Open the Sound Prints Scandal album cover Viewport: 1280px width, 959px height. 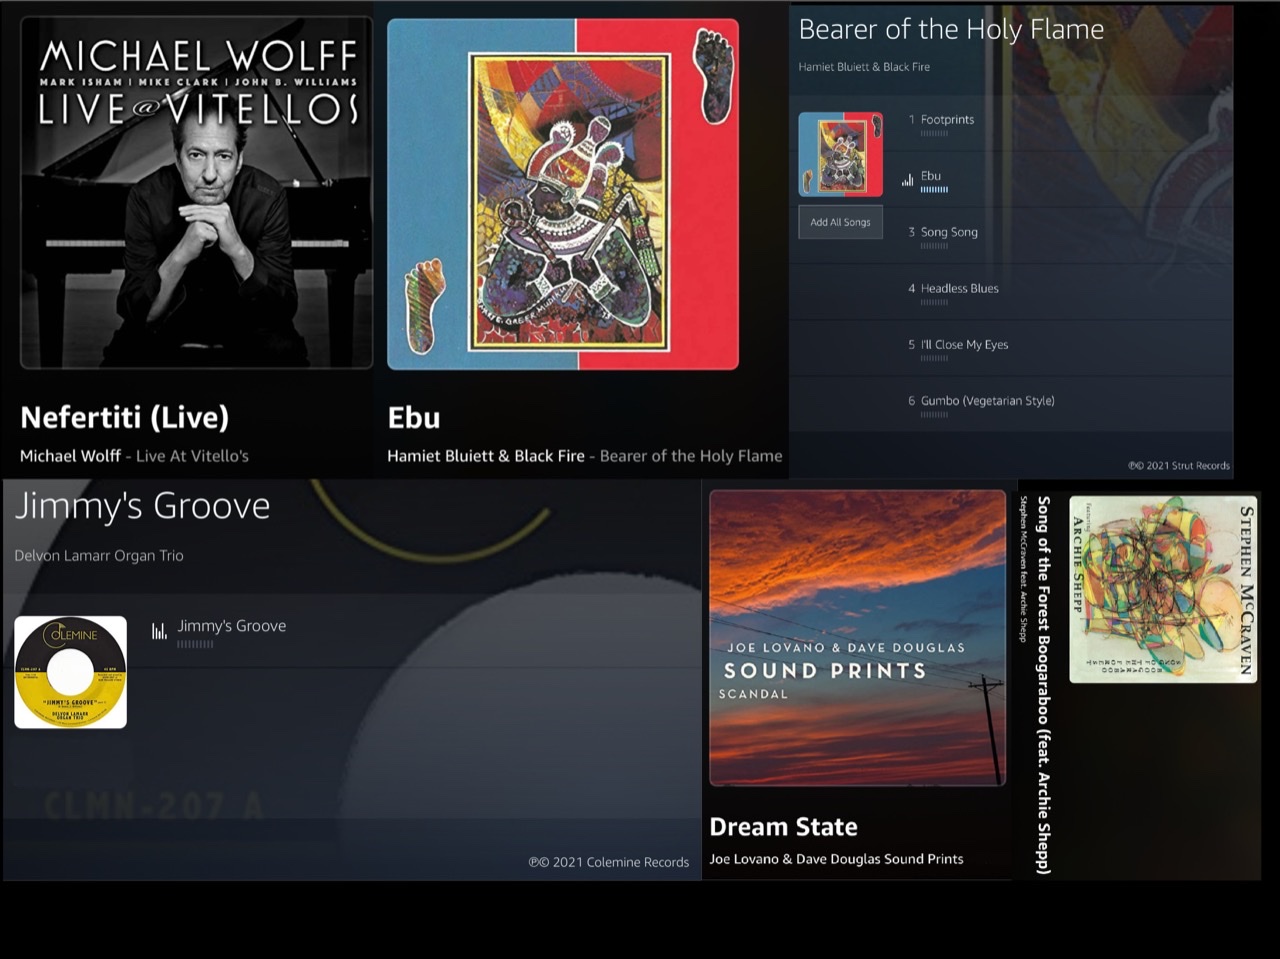tap(857, 638)
